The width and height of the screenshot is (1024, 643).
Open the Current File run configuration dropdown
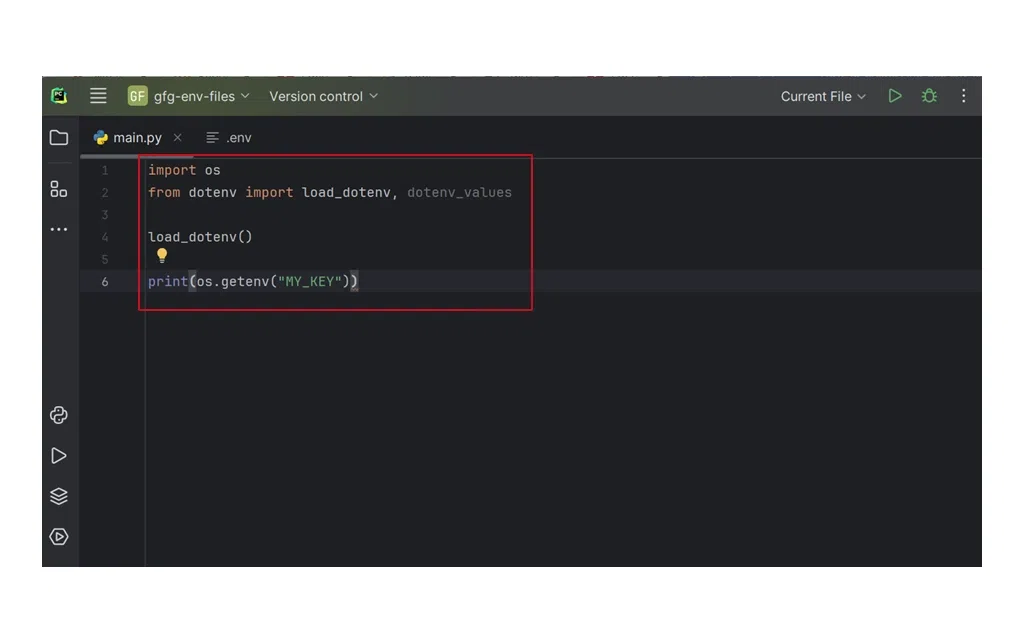point(822,96)
